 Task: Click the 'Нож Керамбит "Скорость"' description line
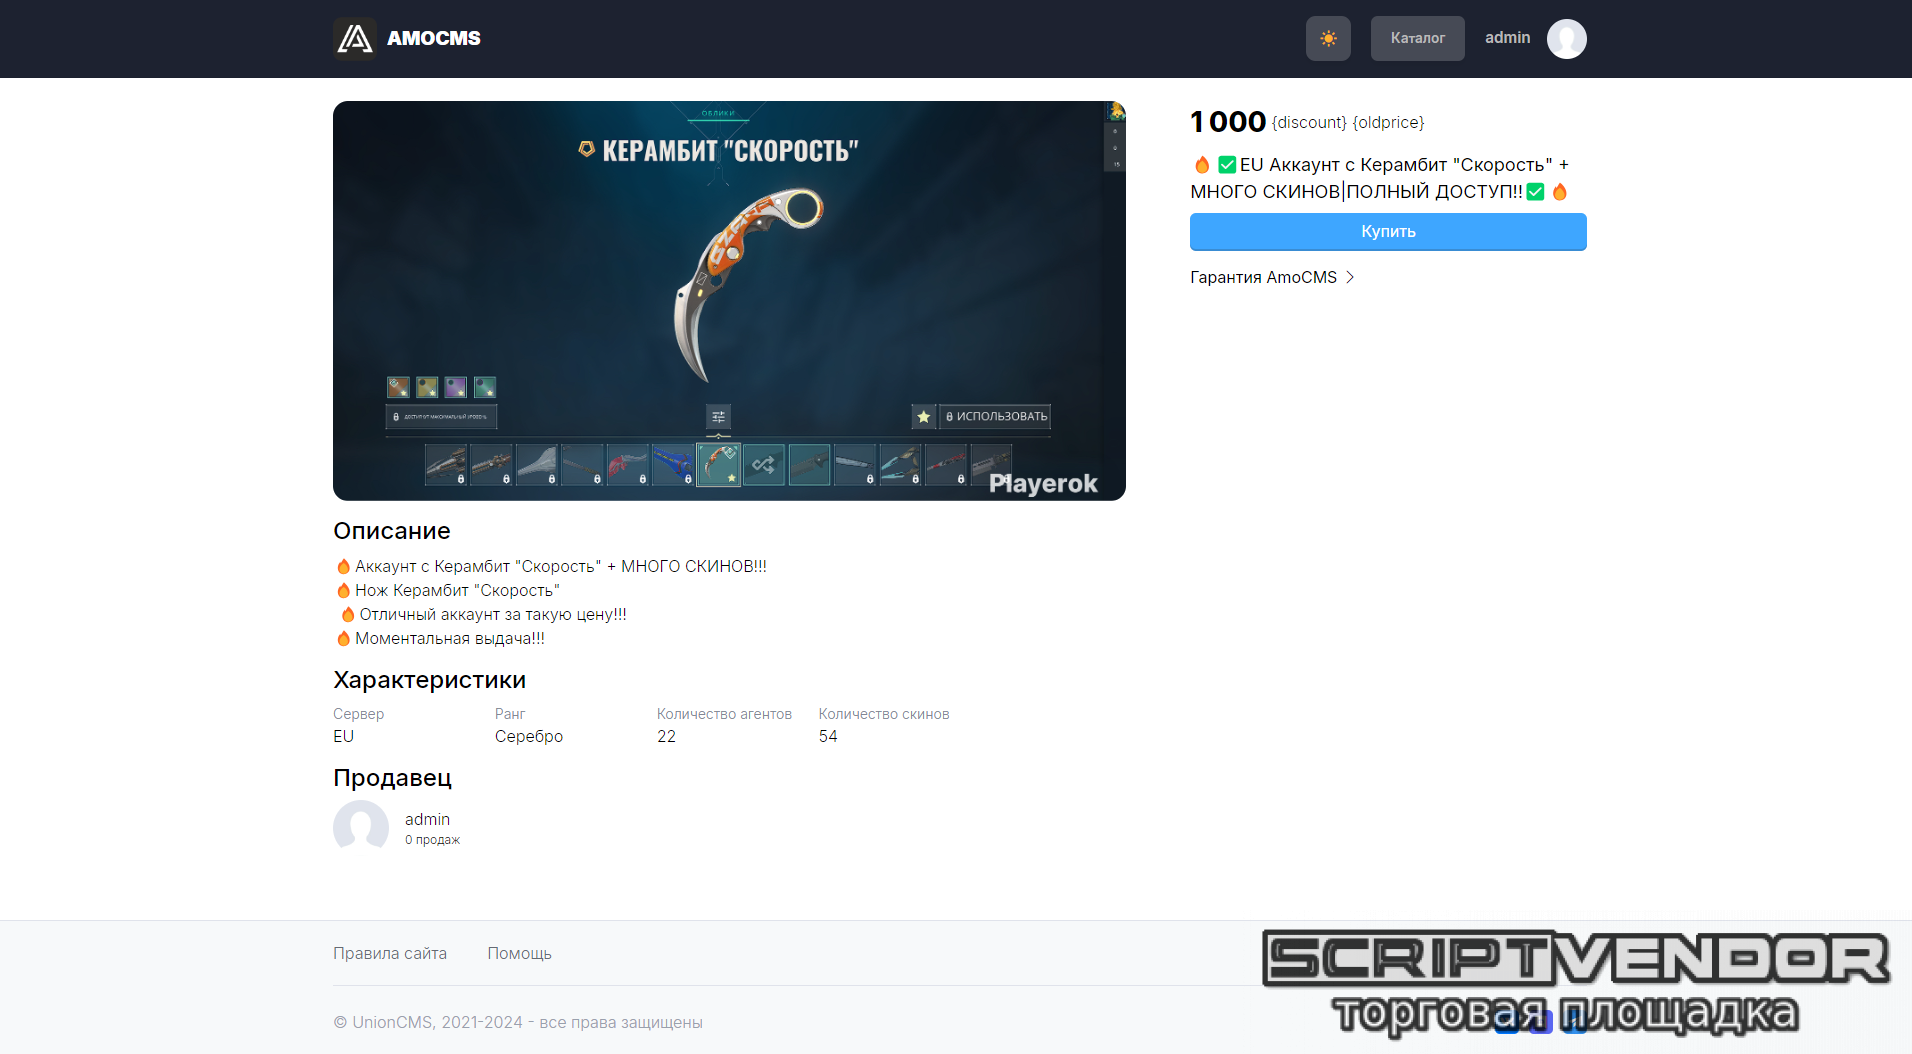pyautogui.click(x=447, y=590)
